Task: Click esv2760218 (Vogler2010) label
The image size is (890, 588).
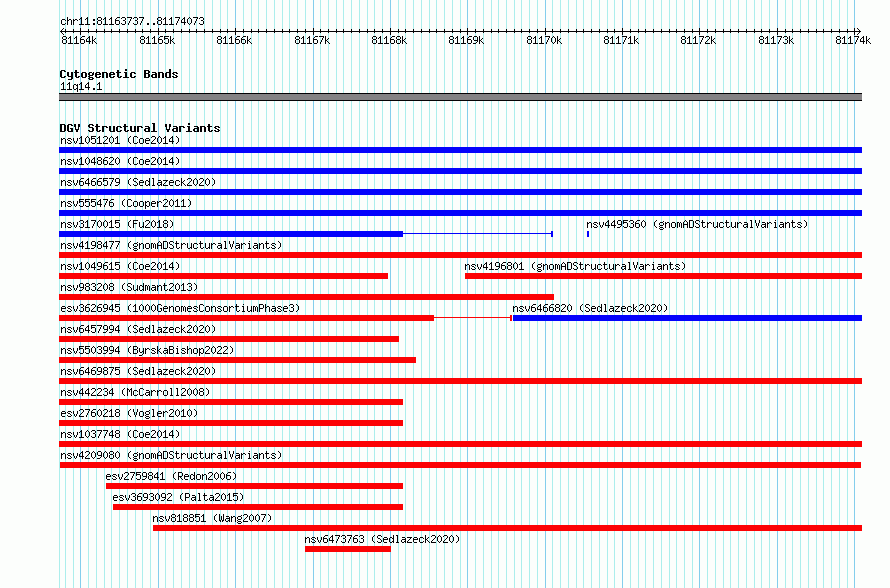Action: 129,413
